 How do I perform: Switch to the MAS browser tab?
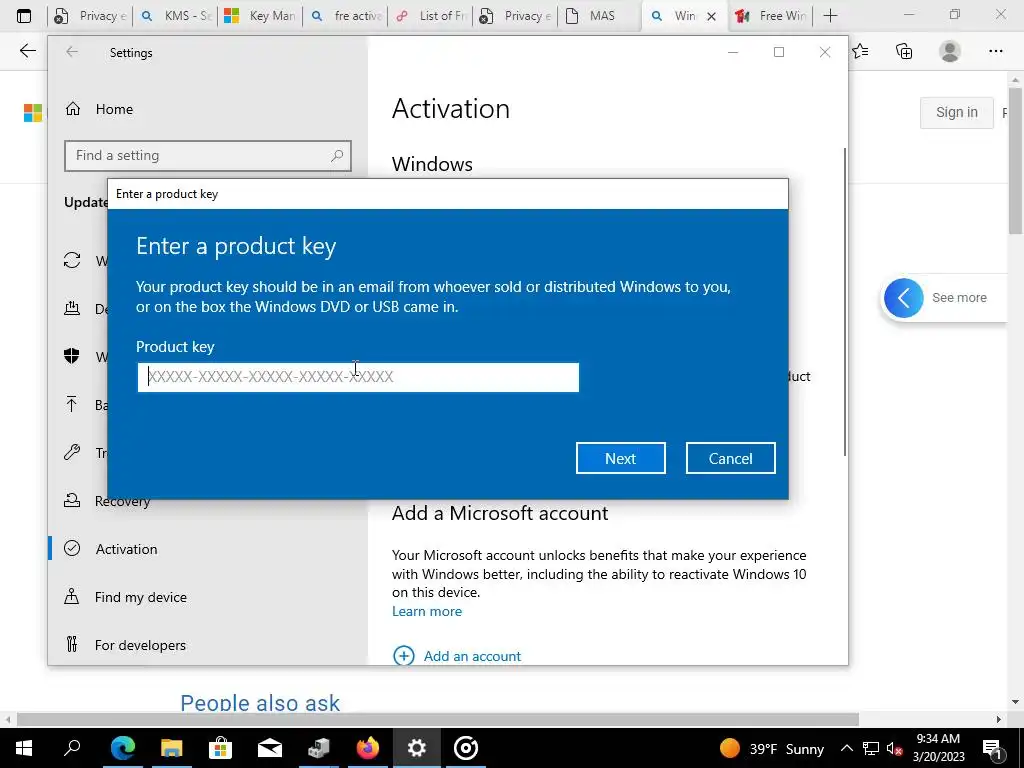(600, 16)
